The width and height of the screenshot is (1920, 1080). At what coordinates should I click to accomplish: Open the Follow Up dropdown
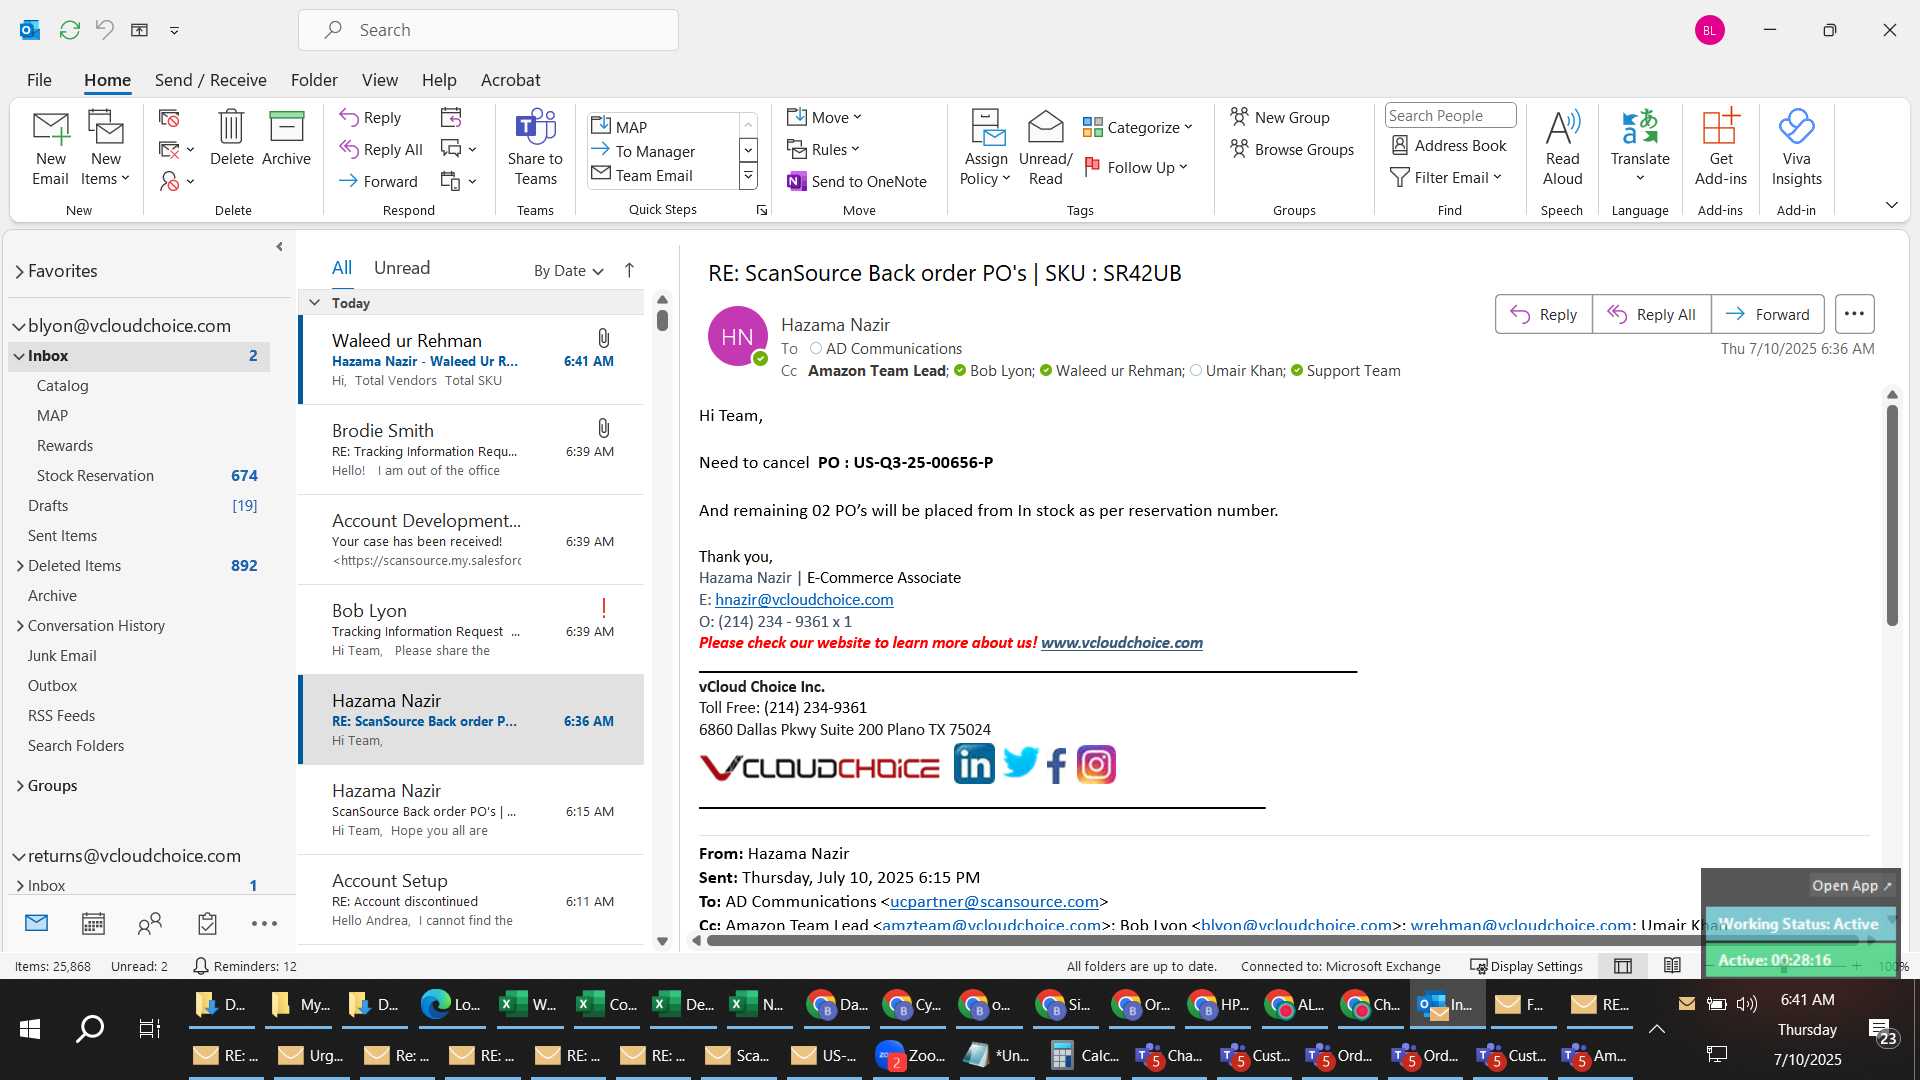point(1136,167)
